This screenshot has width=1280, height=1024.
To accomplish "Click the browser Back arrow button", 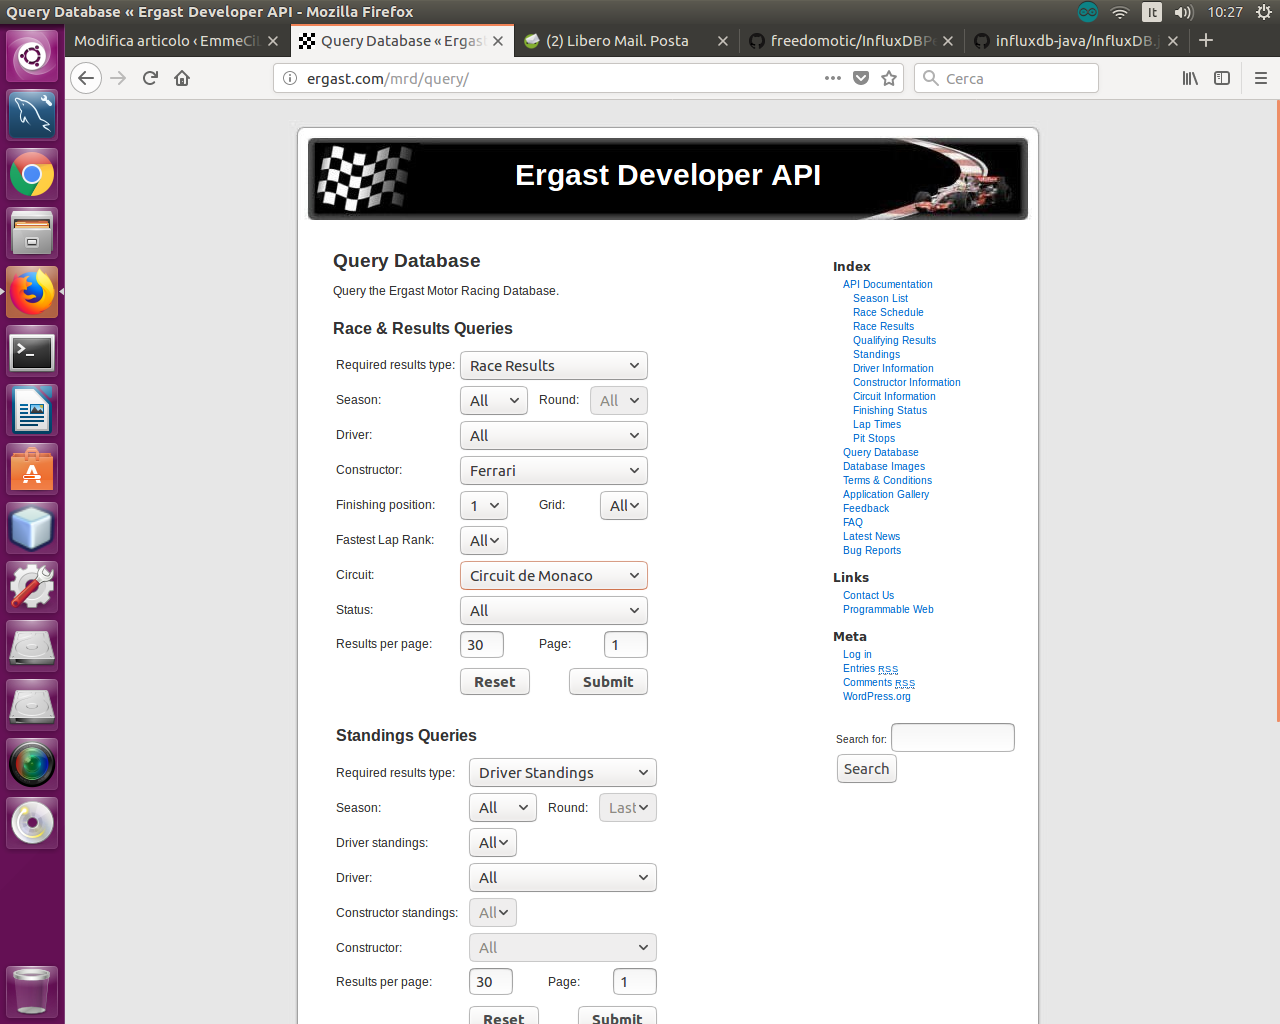I will coord(86,78).
